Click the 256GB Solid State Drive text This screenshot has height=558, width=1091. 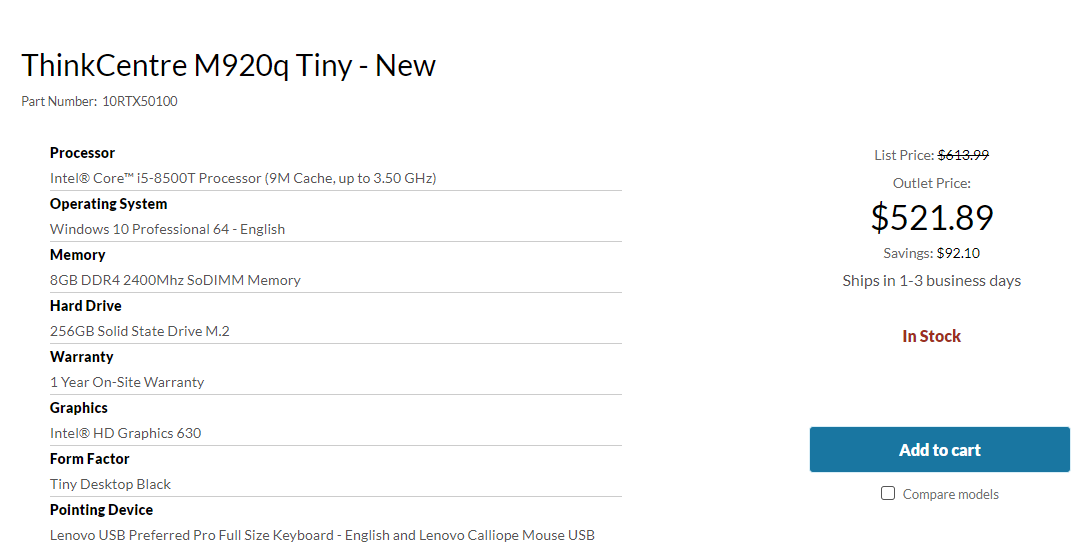[x=140, y=331]
